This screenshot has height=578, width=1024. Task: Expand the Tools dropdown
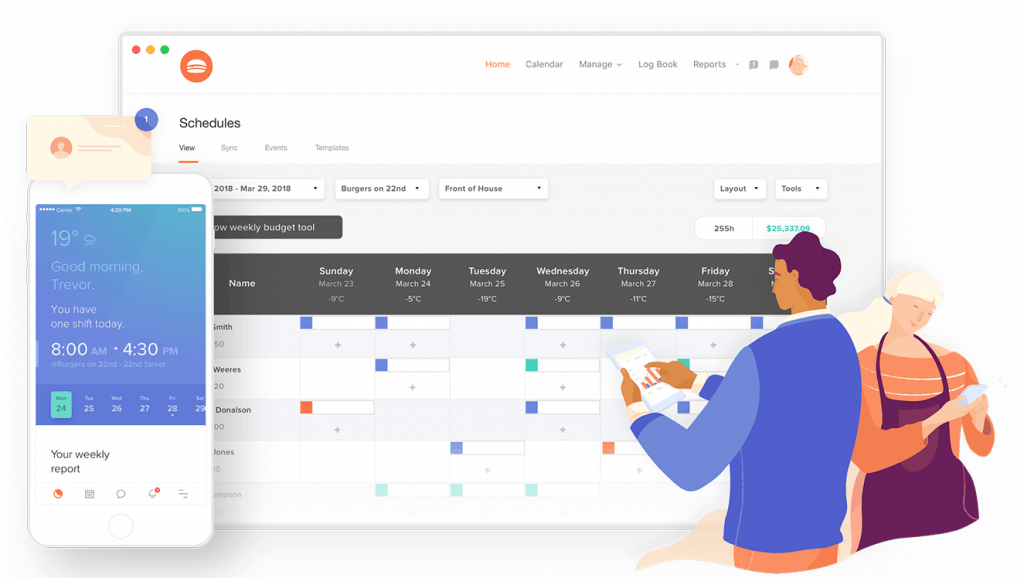click(800, 189)
